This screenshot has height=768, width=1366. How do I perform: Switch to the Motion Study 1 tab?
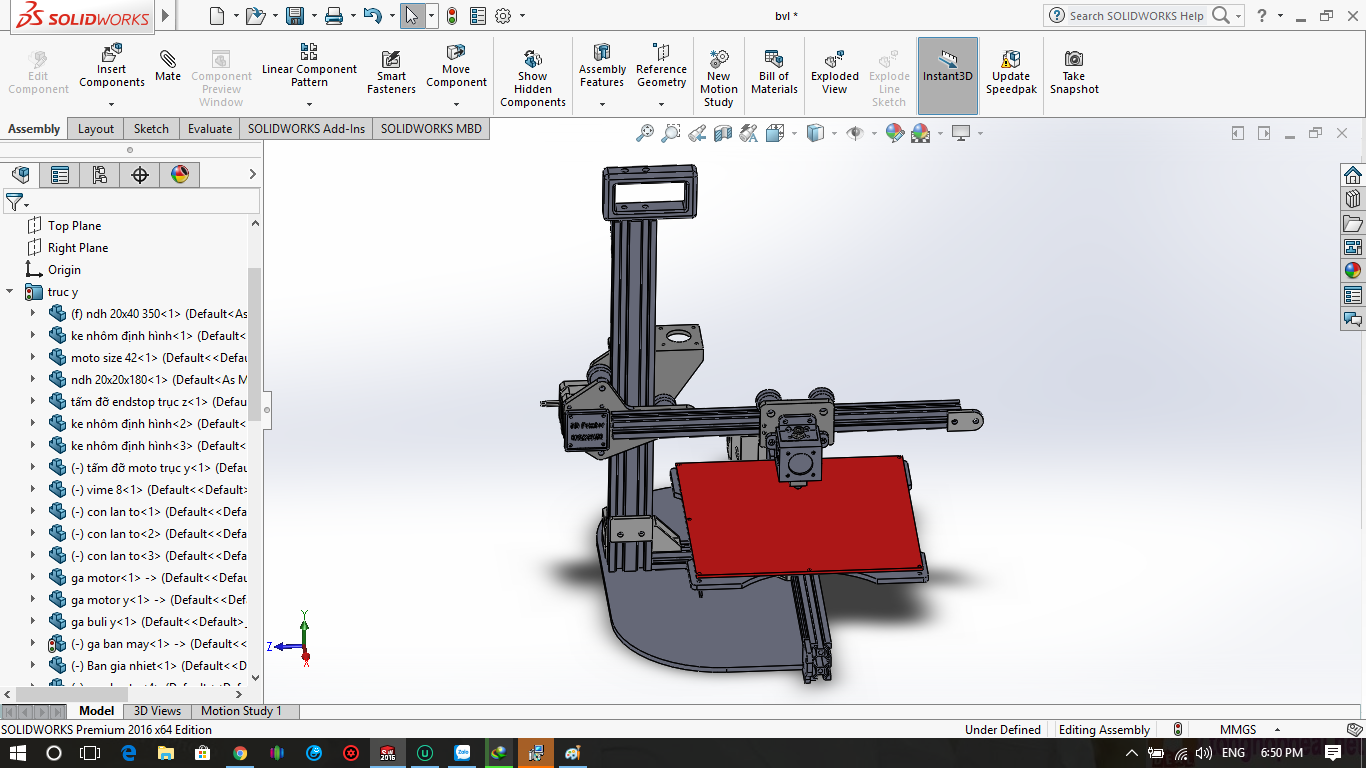point(241,711)
